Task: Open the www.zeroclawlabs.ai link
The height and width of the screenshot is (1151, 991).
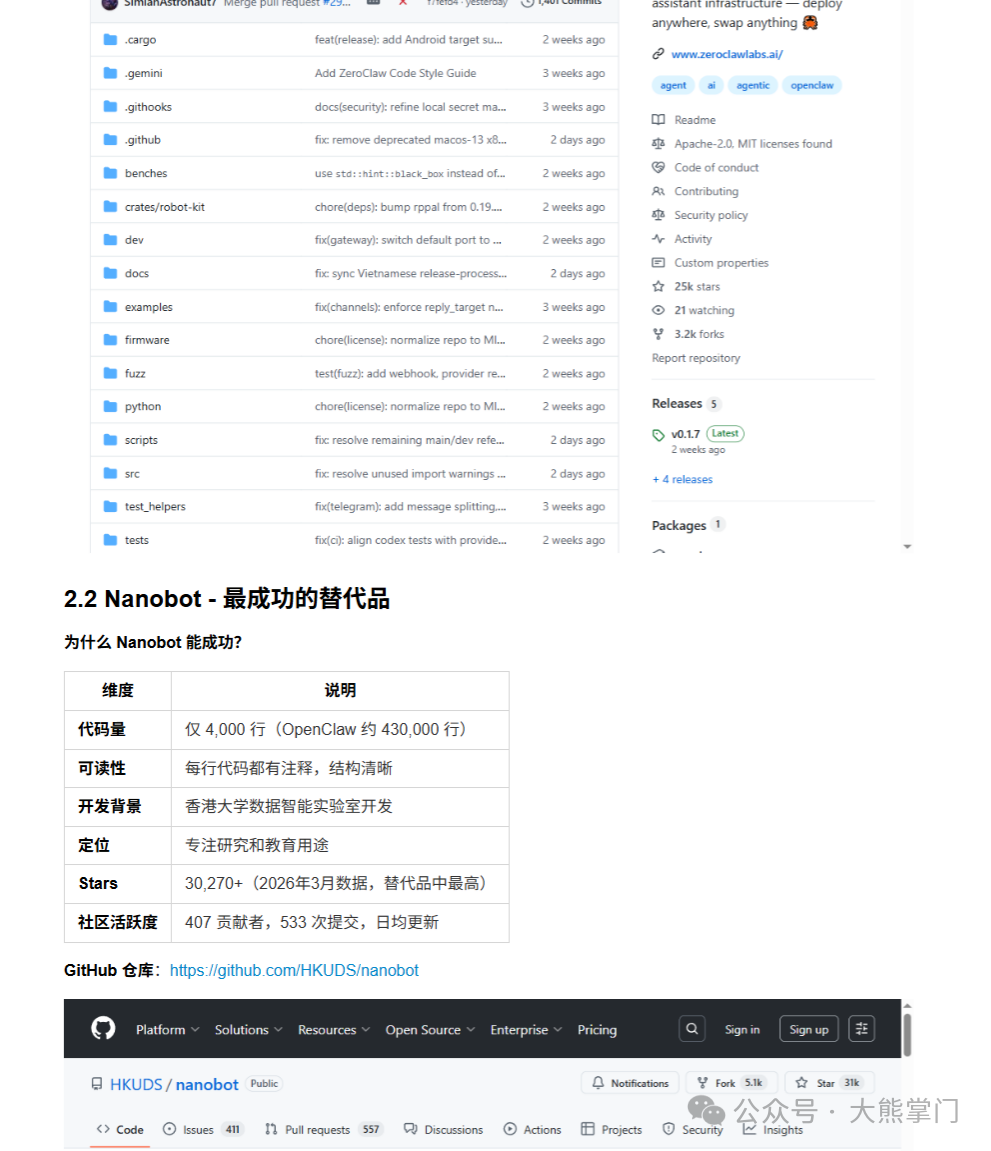Action: tap(726, 53)
